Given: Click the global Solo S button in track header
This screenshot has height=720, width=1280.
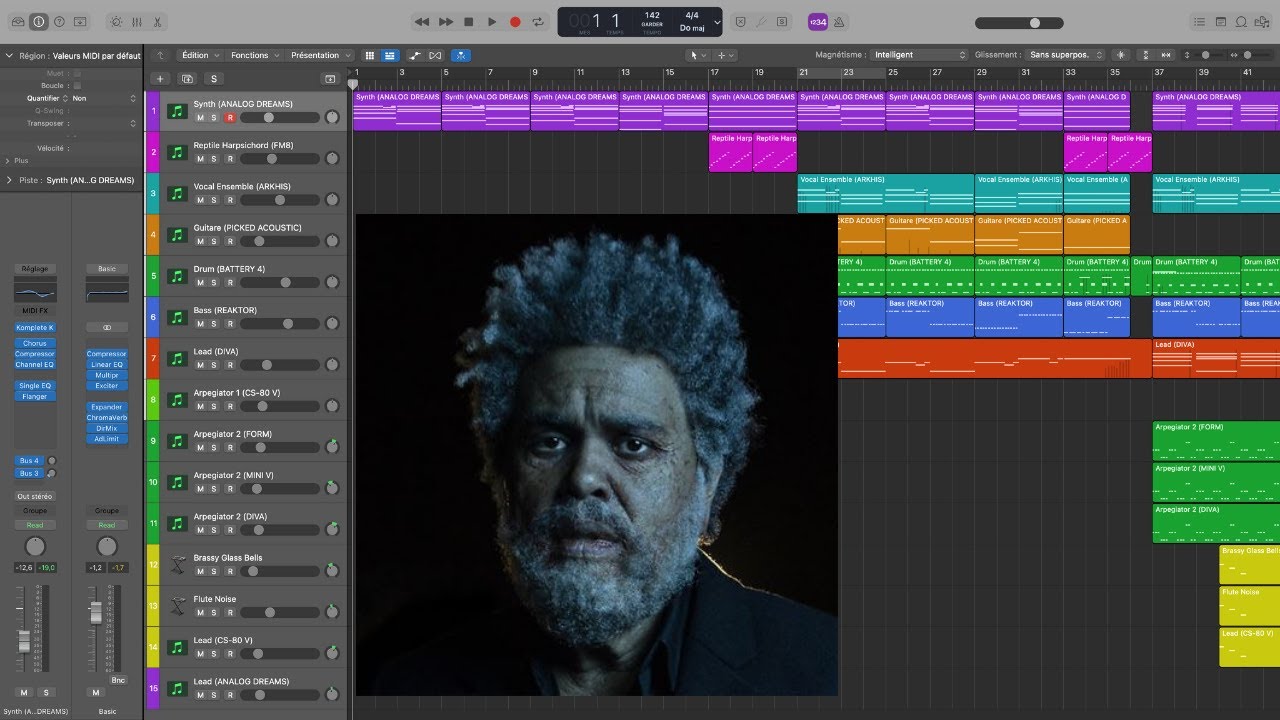Looking at the screenshot, I should (213, 79).
